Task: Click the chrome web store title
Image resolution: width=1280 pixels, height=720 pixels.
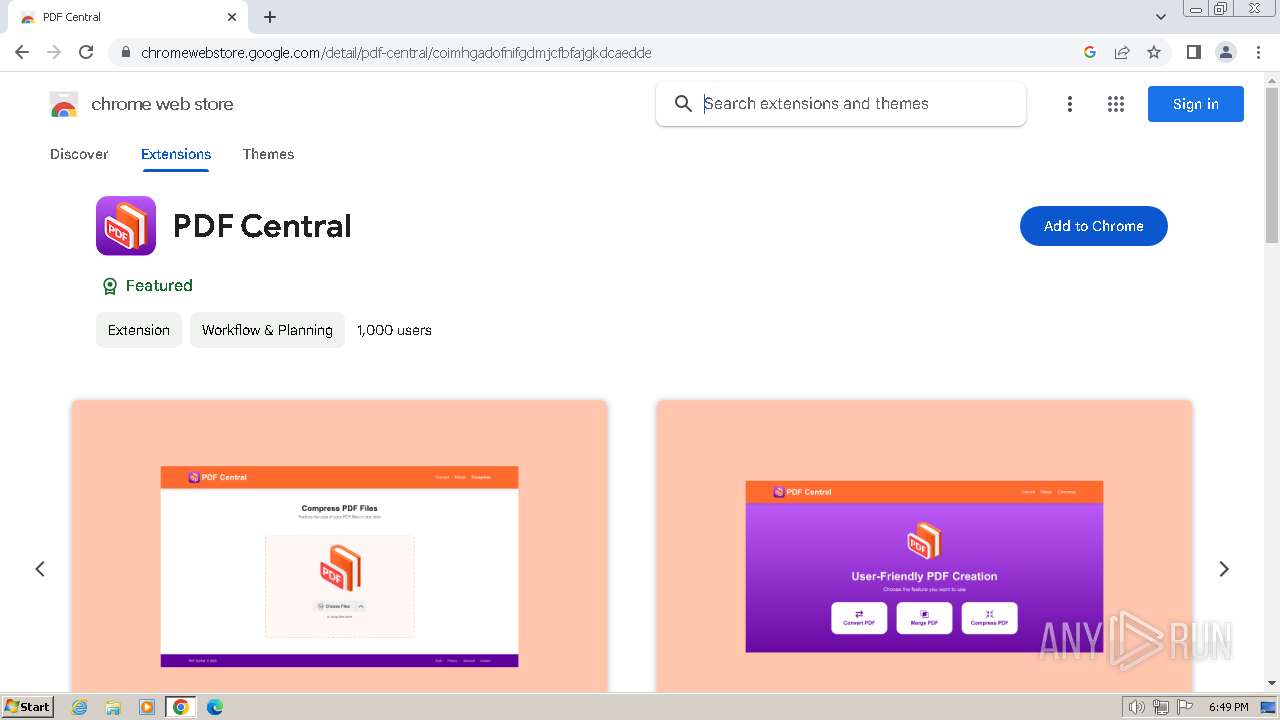Action: [162, 104]
